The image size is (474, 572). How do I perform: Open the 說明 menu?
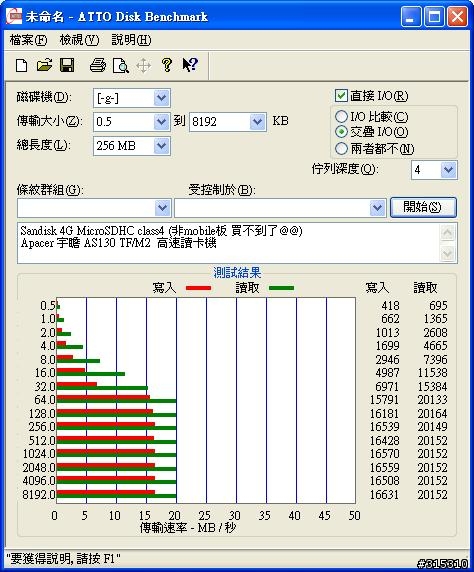point(131,40)
